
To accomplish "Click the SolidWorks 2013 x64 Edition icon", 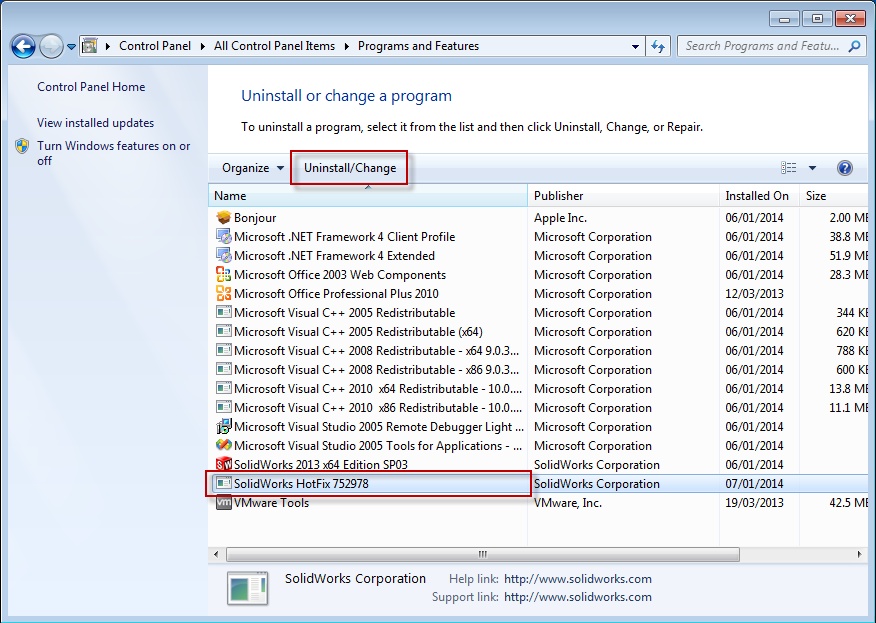I will pyautogui.click(x=223, y=464).
